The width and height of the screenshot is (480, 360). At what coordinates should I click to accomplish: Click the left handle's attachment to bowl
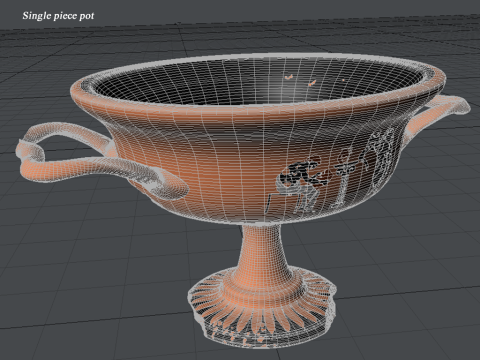click(x=110, y=146)
